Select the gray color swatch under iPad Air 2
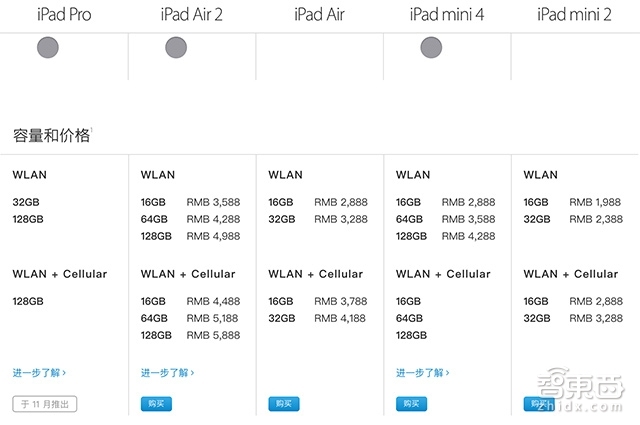Screen dimensions: 640x425 pos(176,47)
